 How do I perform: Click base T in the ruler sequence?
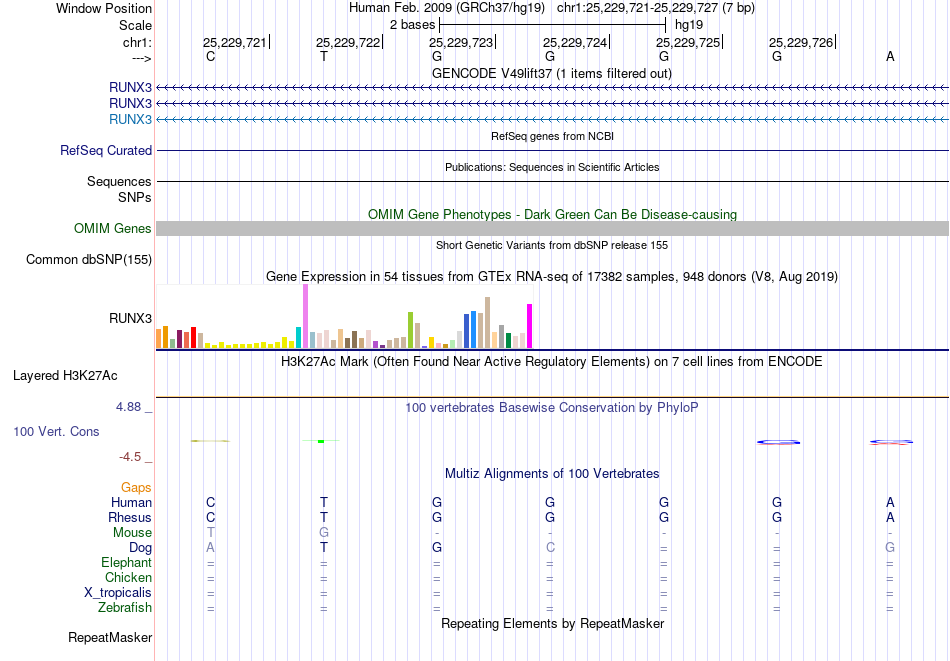[x=324, y=56]
